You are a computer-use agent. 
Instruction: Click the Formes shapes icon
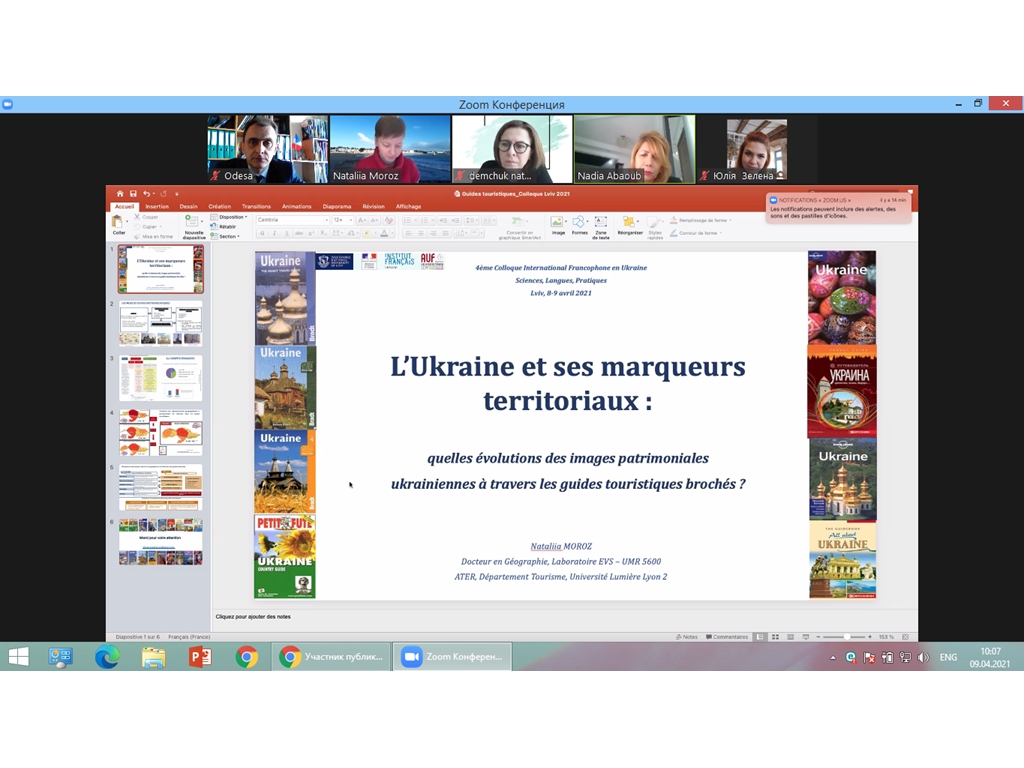pyautogui.click(x=579, y=221)
